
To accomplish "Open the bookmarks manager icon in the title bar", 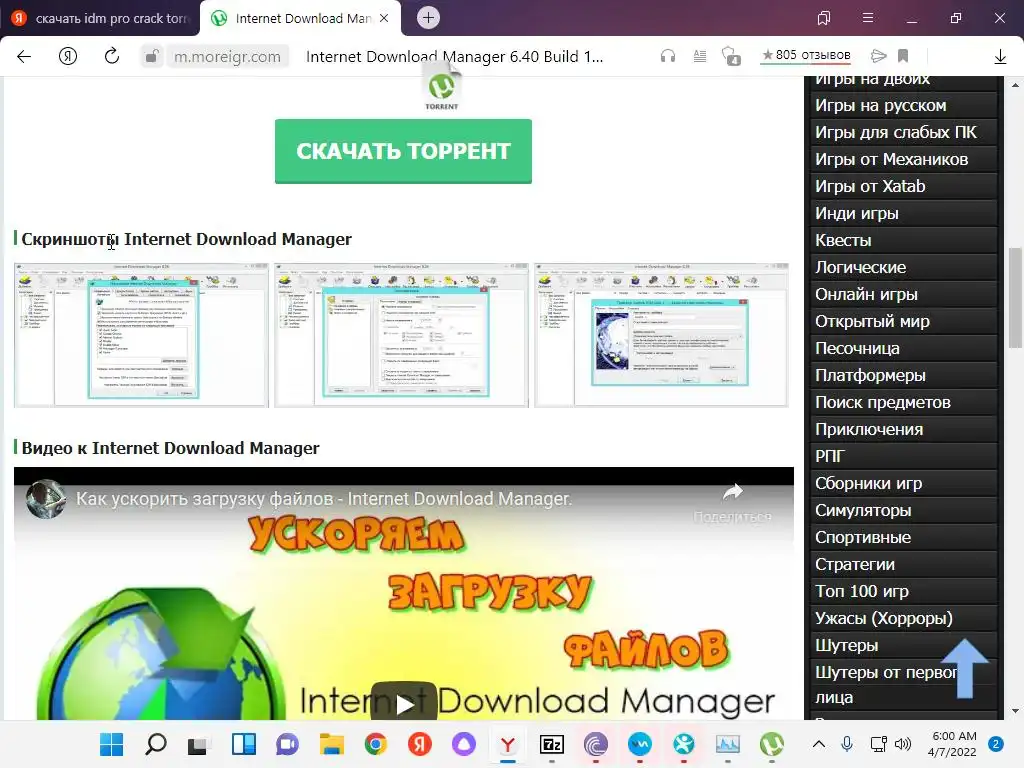I will pyautogui.click(x=824, y=18).
